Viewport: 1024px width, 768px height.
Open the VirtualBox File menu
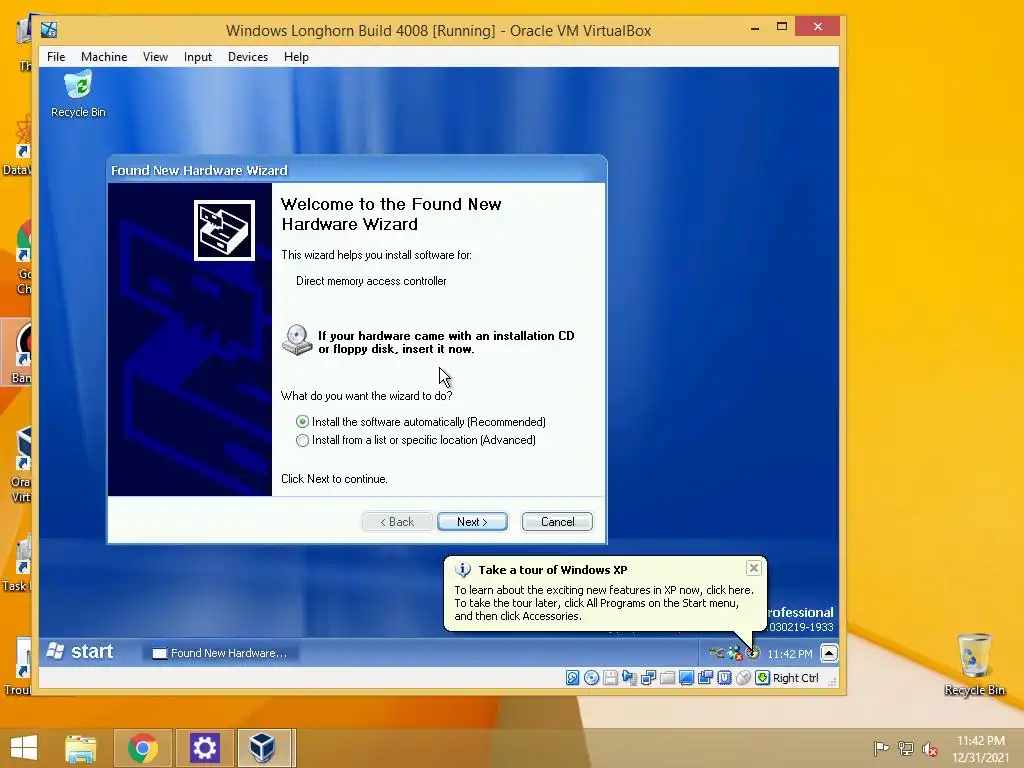(x=56, y=57)
